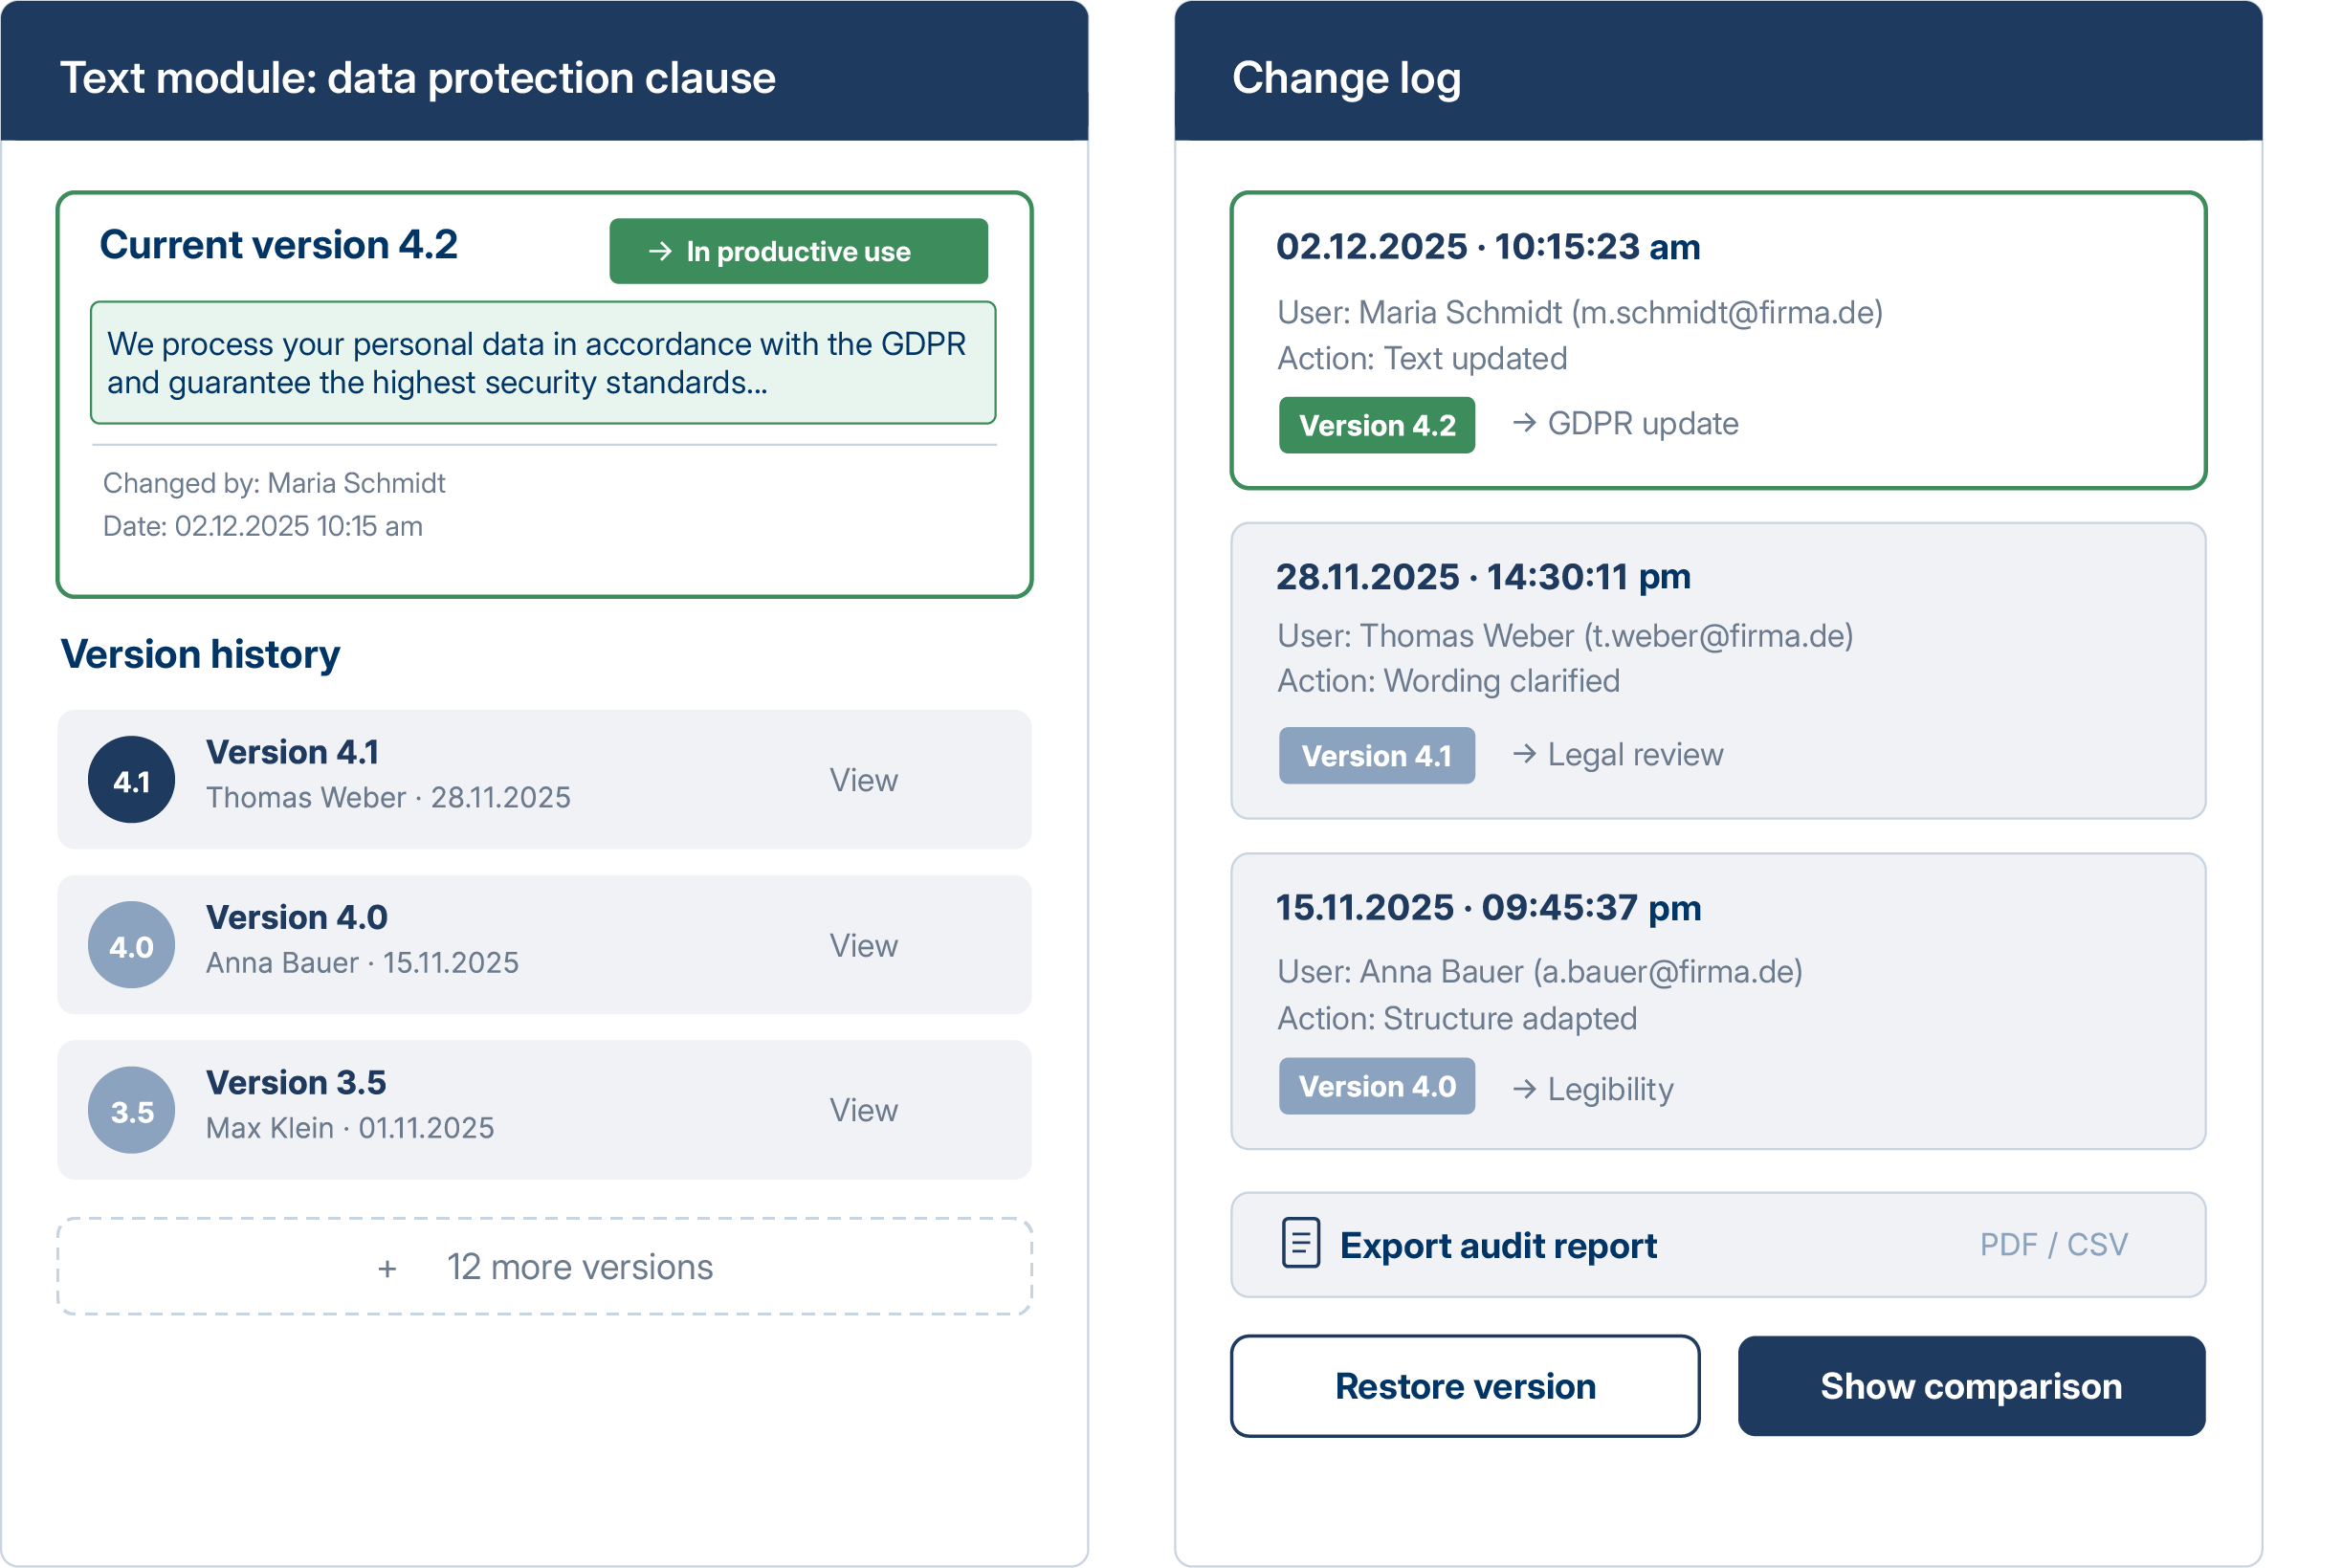
Task: Click the 4.0 version circle badge
Action: click(131, 945)
